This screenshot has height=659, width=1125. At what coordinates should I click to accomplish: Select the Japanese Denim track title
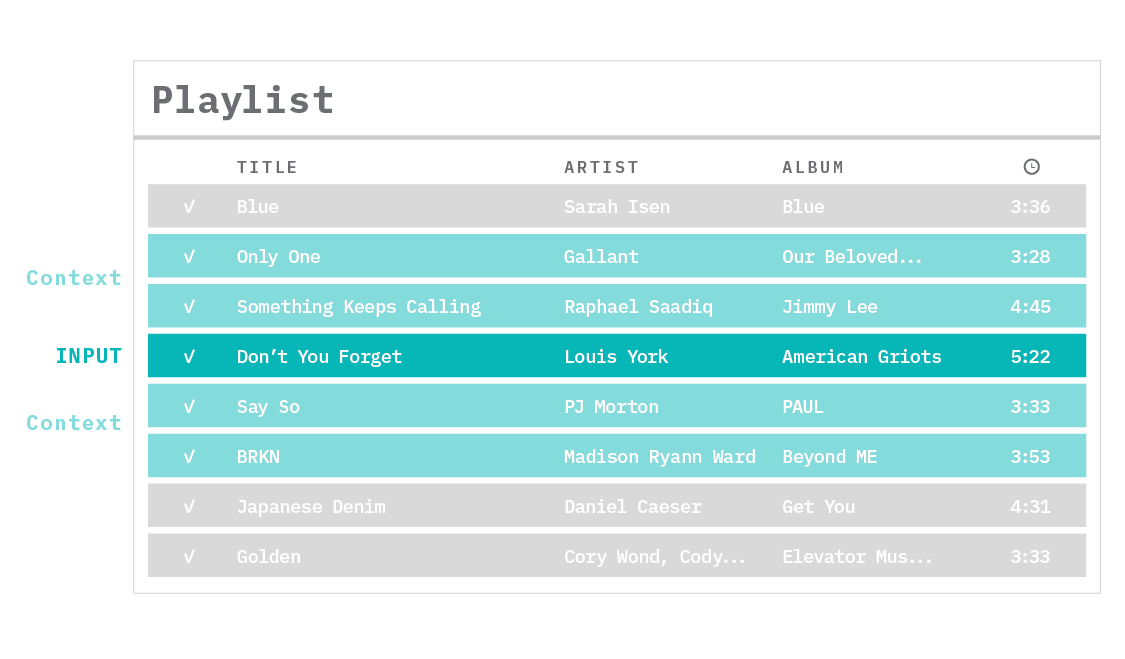pos(311,507)
